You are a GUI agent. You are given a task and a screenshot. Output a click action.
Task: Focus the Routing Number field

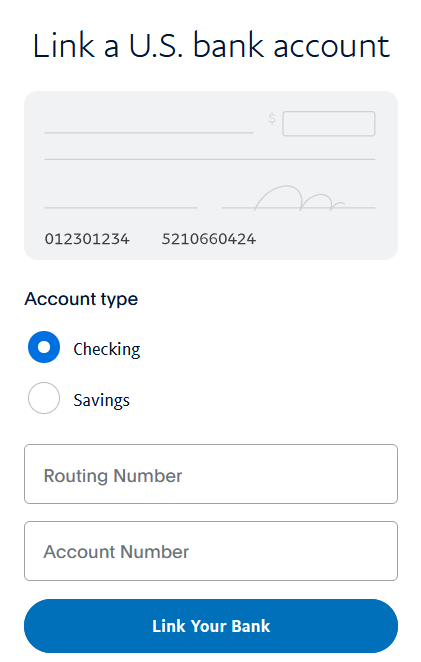pyautogui.click(x=211, y=474)
